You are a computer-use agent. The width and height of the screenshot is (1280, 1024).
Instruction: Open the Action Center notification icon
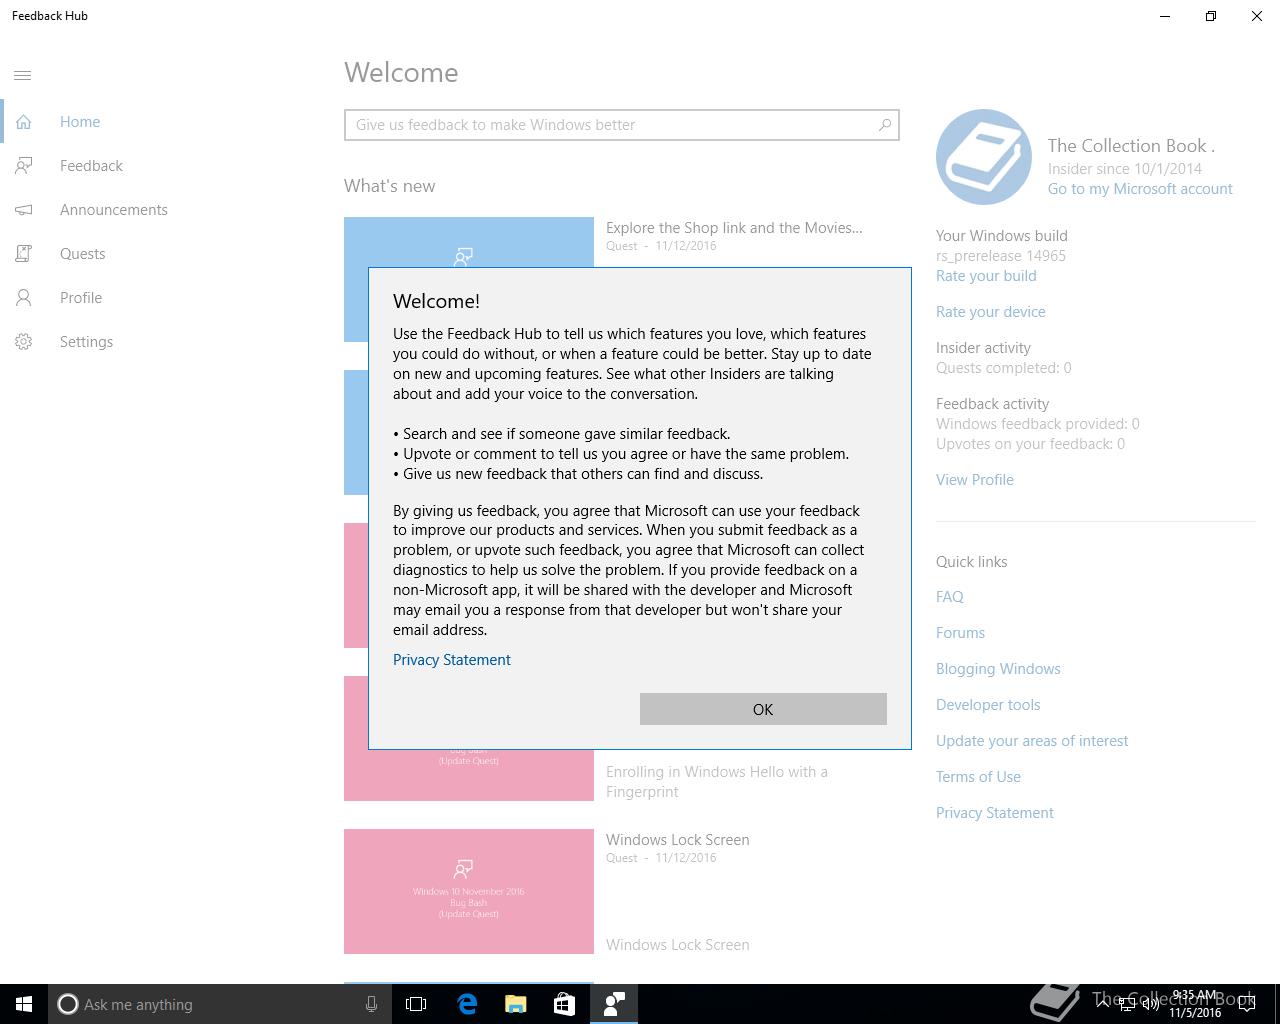click(1246, 1004)
